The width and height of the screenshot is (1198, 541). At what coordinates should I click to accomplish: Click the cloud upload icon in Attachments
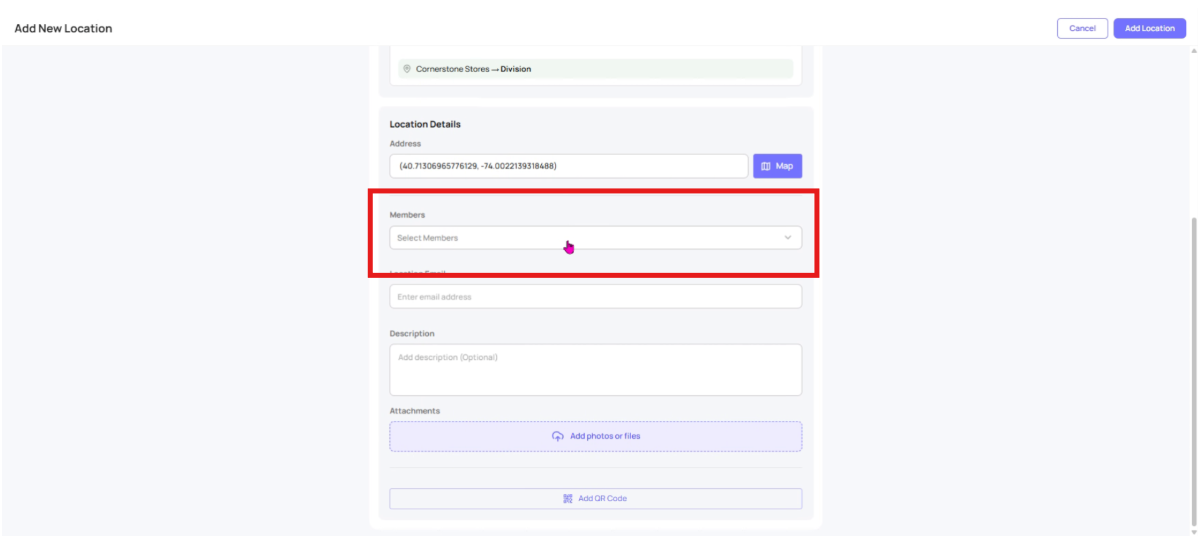[558, 436]
